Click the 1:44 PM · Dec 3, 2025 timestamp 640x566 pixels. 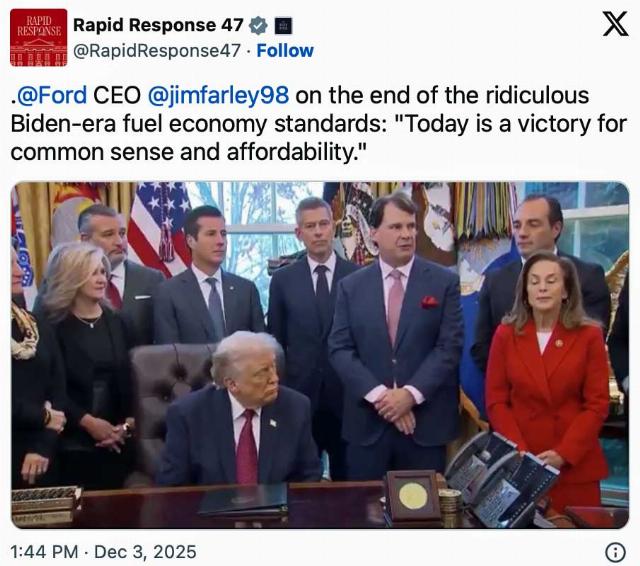tap(104, 552)
